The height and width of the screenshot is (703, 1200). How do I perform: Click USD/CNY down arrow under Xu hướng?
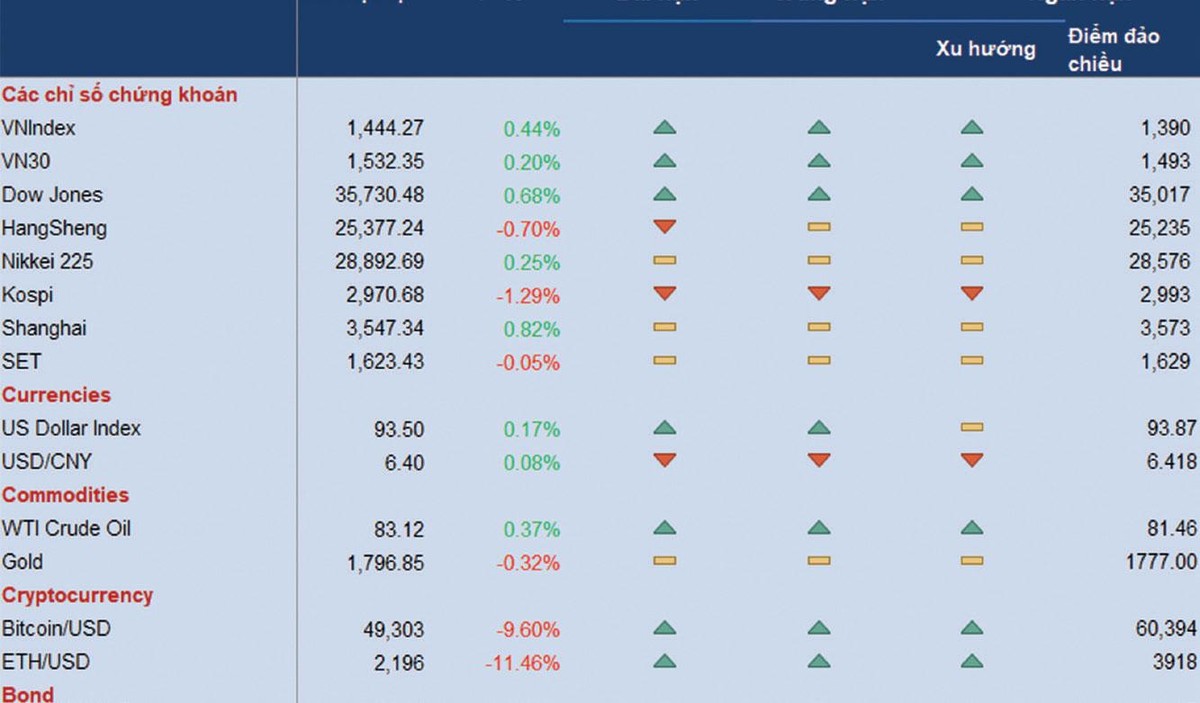pos(971,461)
